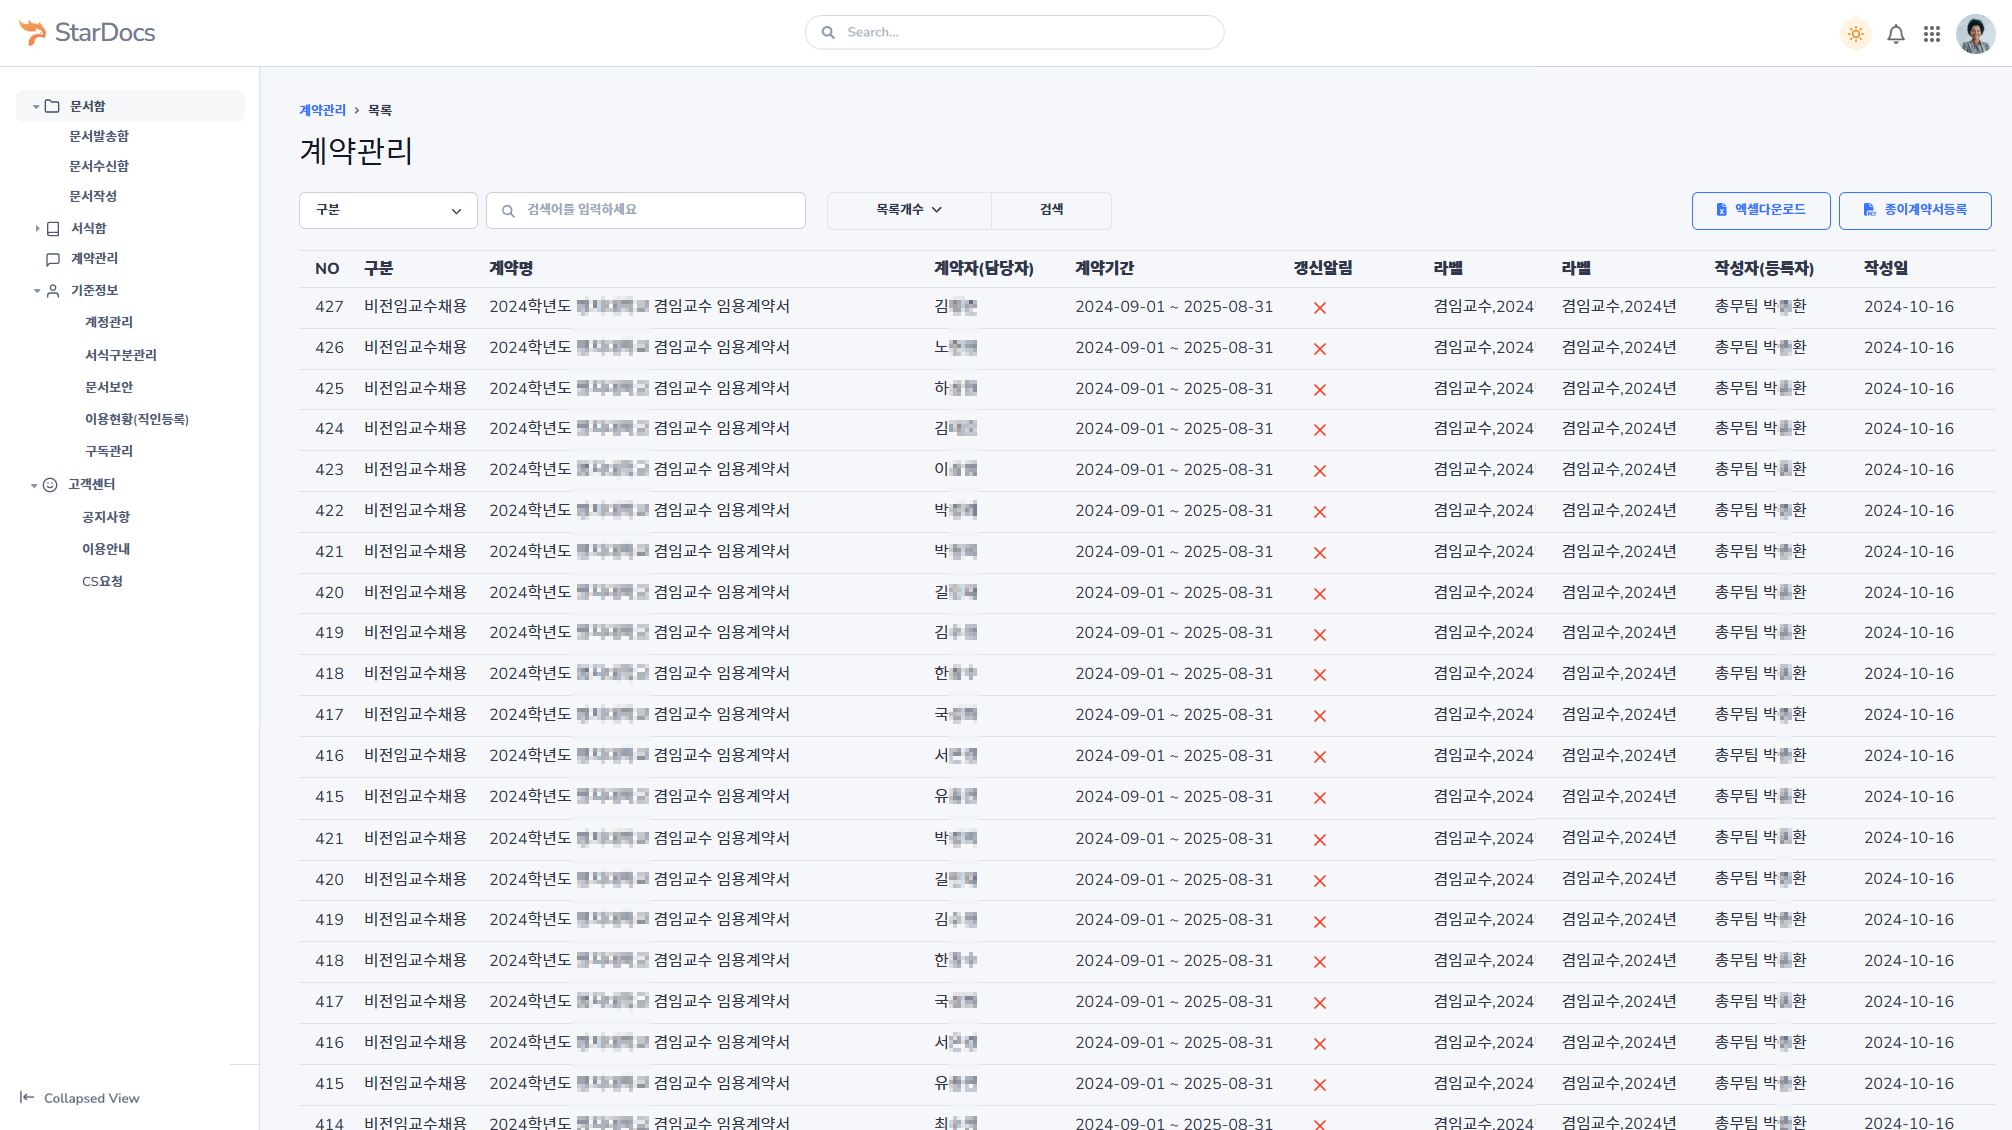This screenshot has width=2012, height=1130.
Task: Open the 목록개수 dropdown
Action: pyautogui.click(x=909, y=210)
